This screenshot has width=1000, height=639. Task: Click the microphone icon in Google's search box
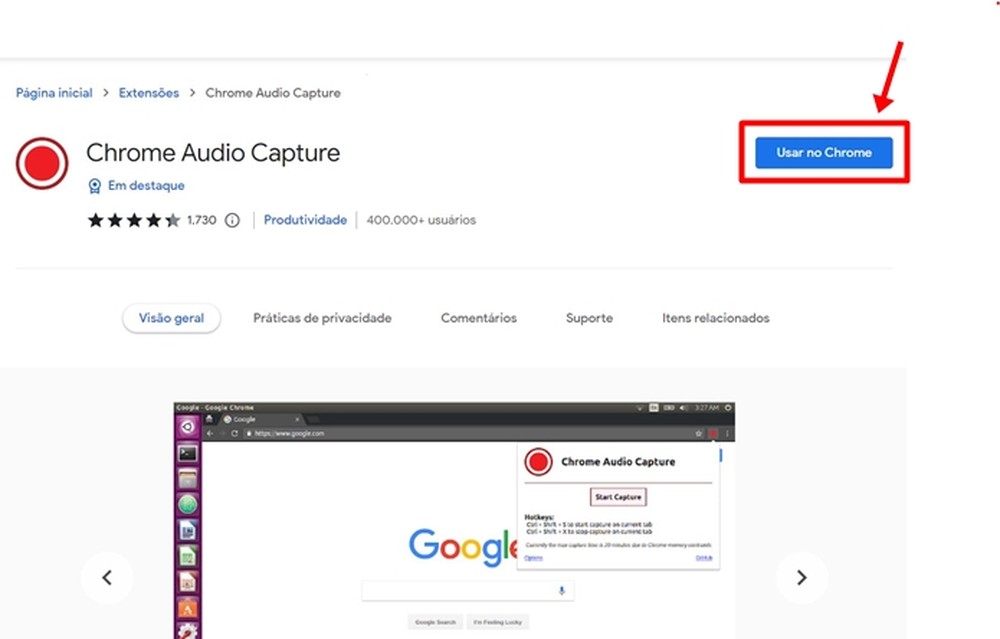(x=561, y=590)
